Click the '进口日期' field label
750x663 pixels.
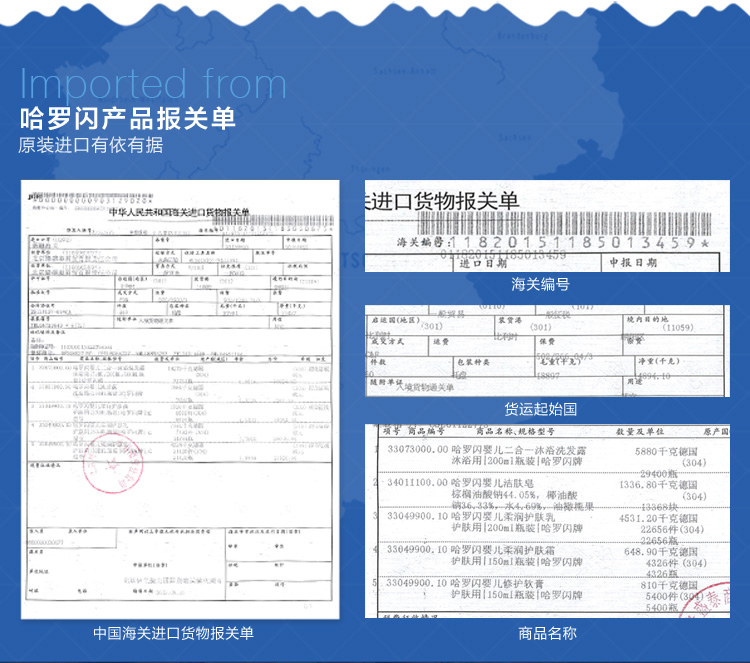coord(483,264)
